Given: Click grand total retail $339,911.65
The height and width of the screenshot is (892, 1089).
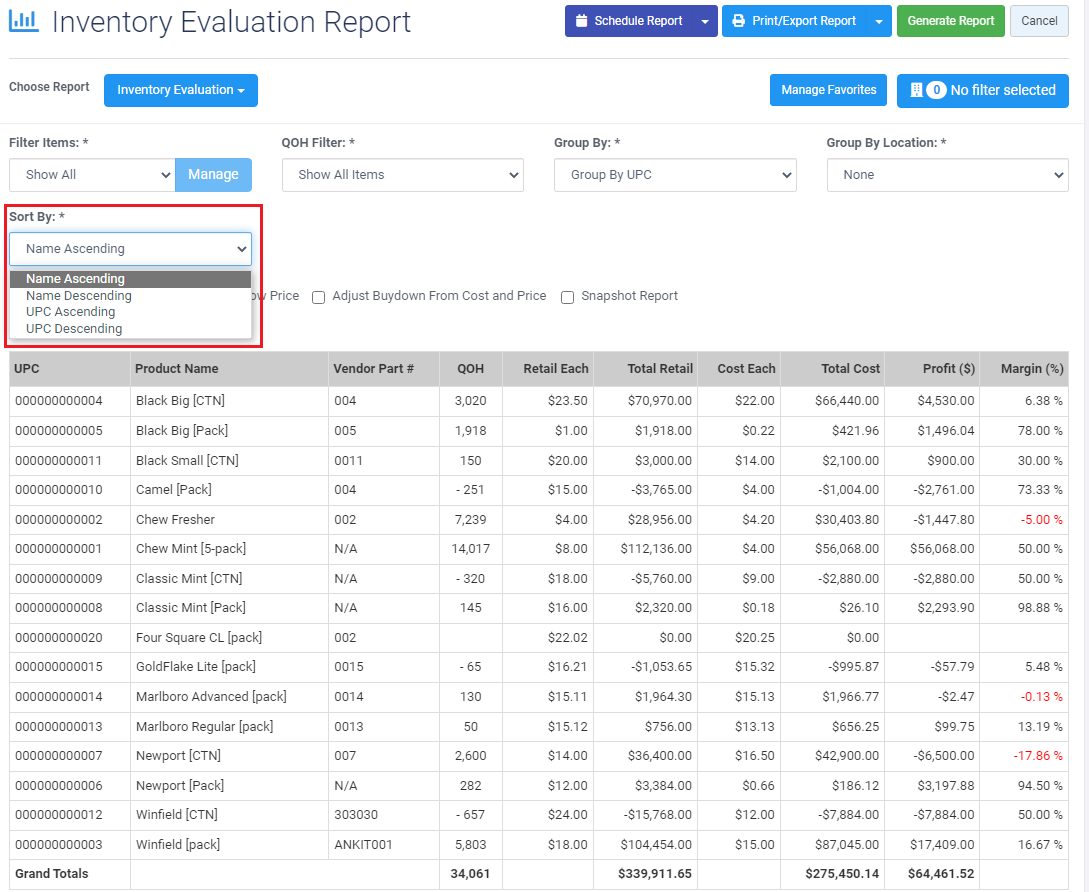Looking at the screenshot, I should 655,874.
